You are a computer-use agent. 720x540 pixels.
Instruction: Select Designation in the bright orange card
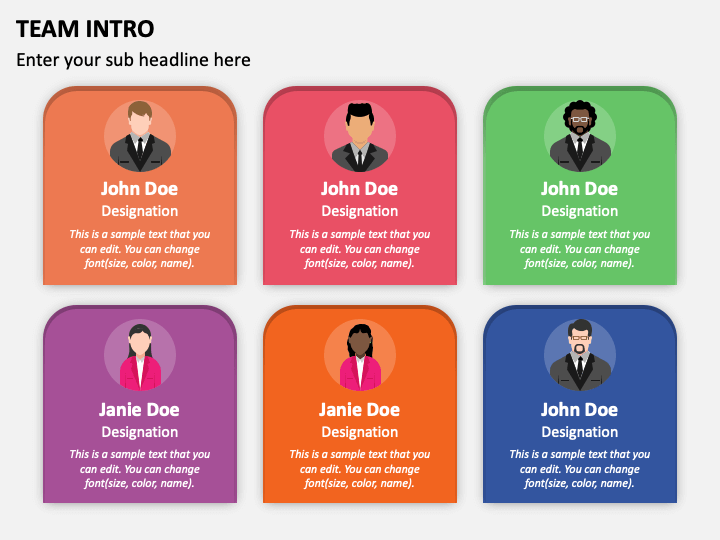(x=360, y=432)
